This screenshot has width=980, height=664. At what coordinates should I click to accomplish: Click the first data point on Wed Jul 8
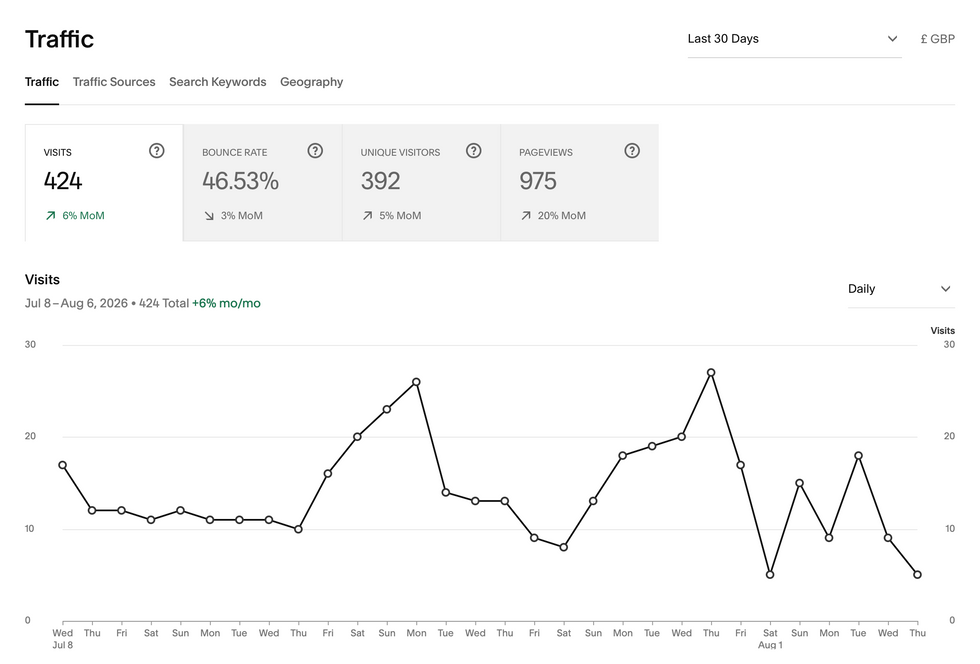pyautogui.click(x=62, y=465)
